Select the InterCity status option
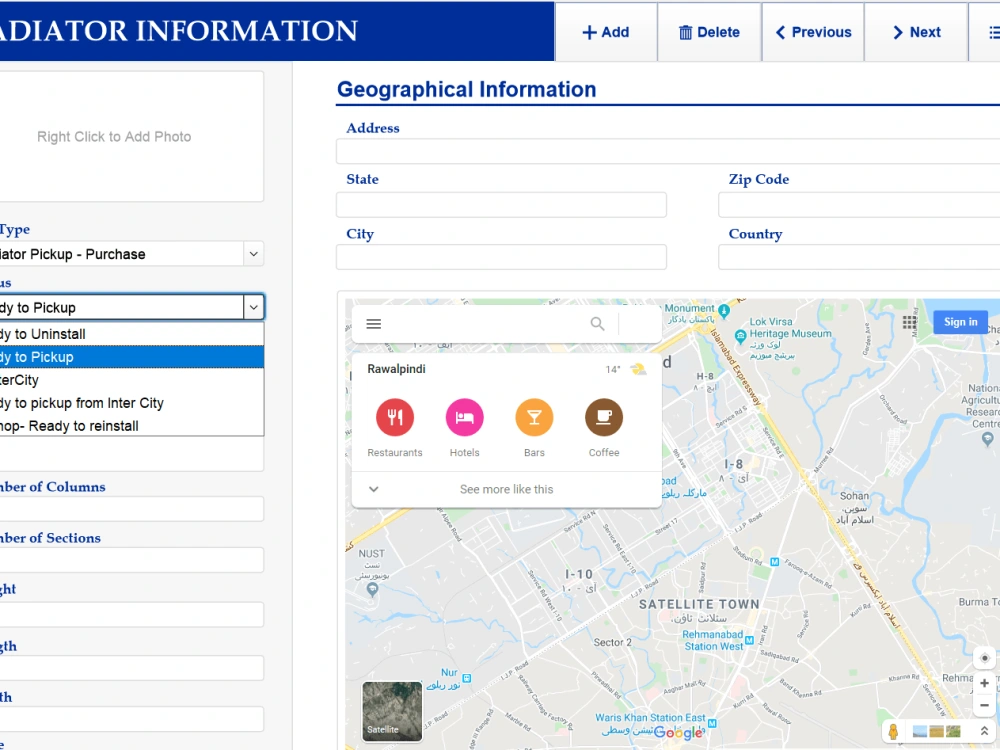 point(131,380)
